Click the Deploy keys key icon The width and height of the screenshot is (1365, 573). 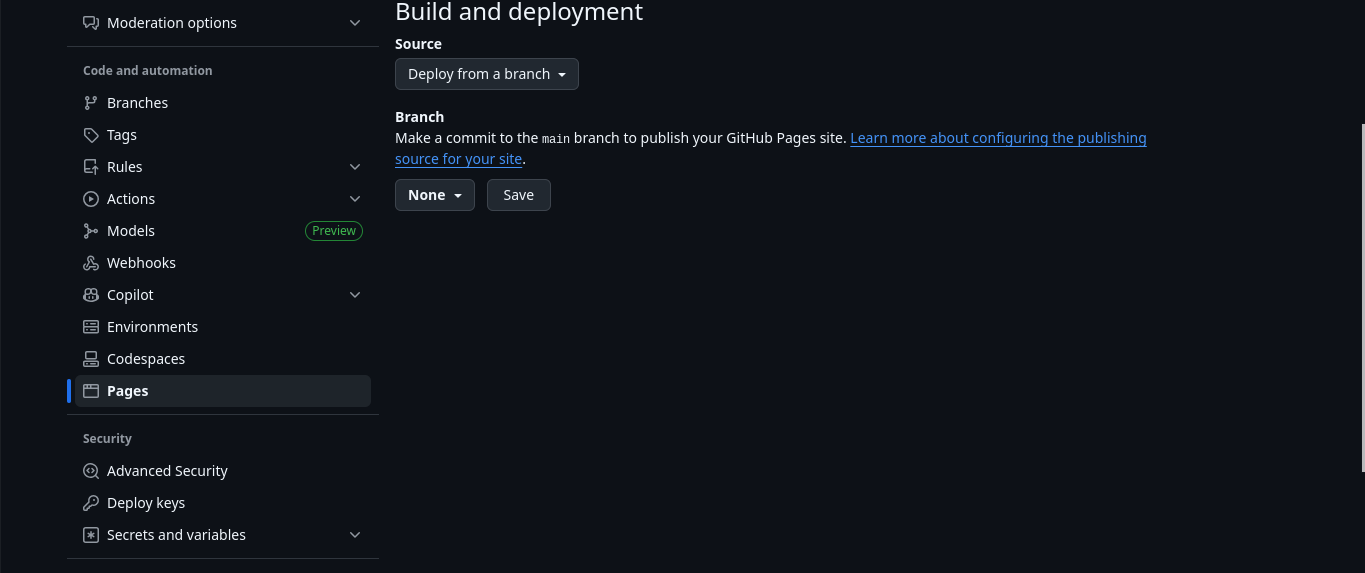click(x=91, y=503)
